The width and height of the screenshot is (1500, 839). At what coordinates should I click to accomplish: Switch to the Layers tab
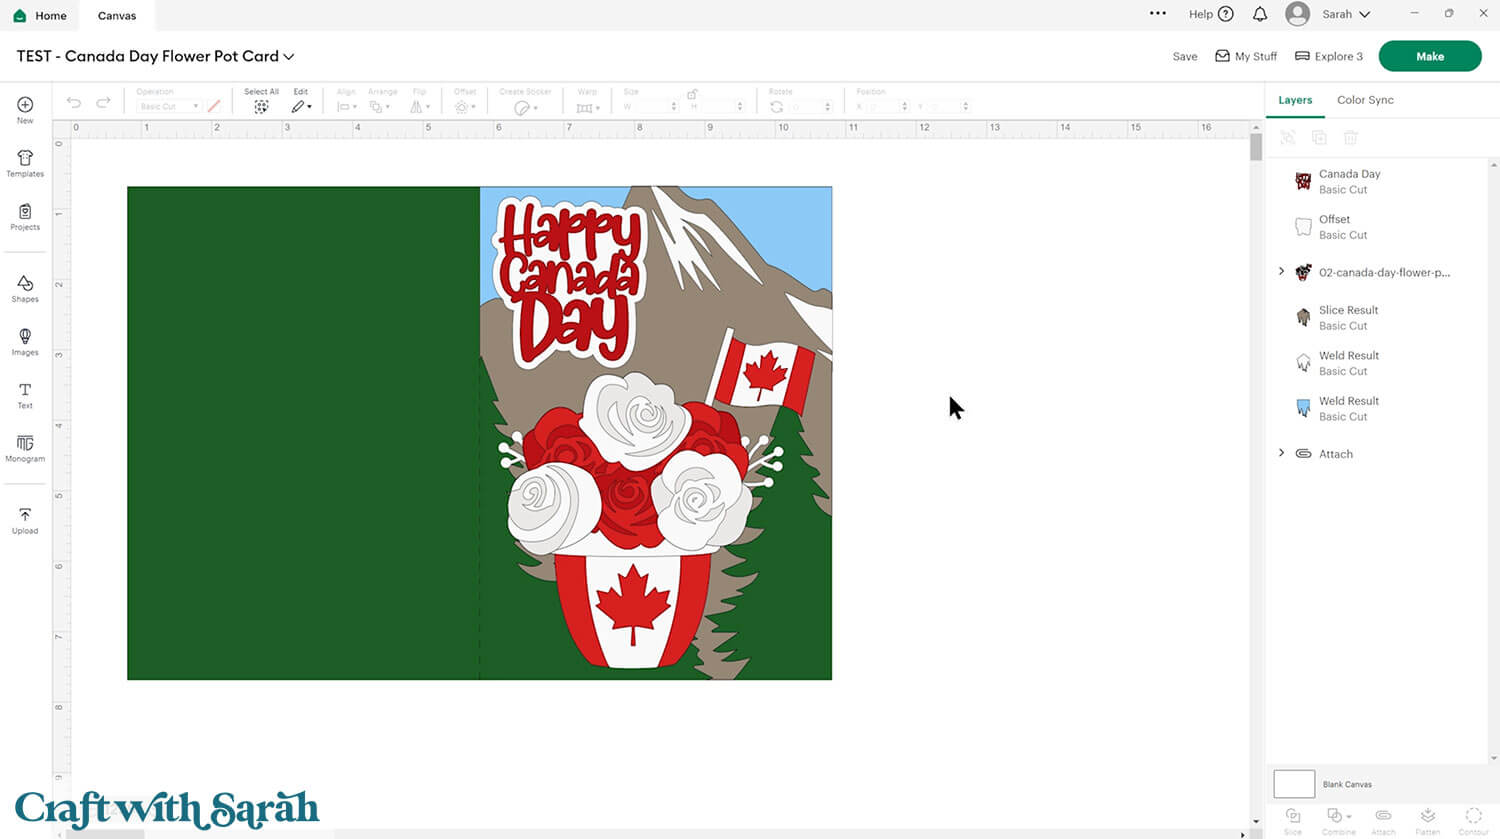point(1295,100)
